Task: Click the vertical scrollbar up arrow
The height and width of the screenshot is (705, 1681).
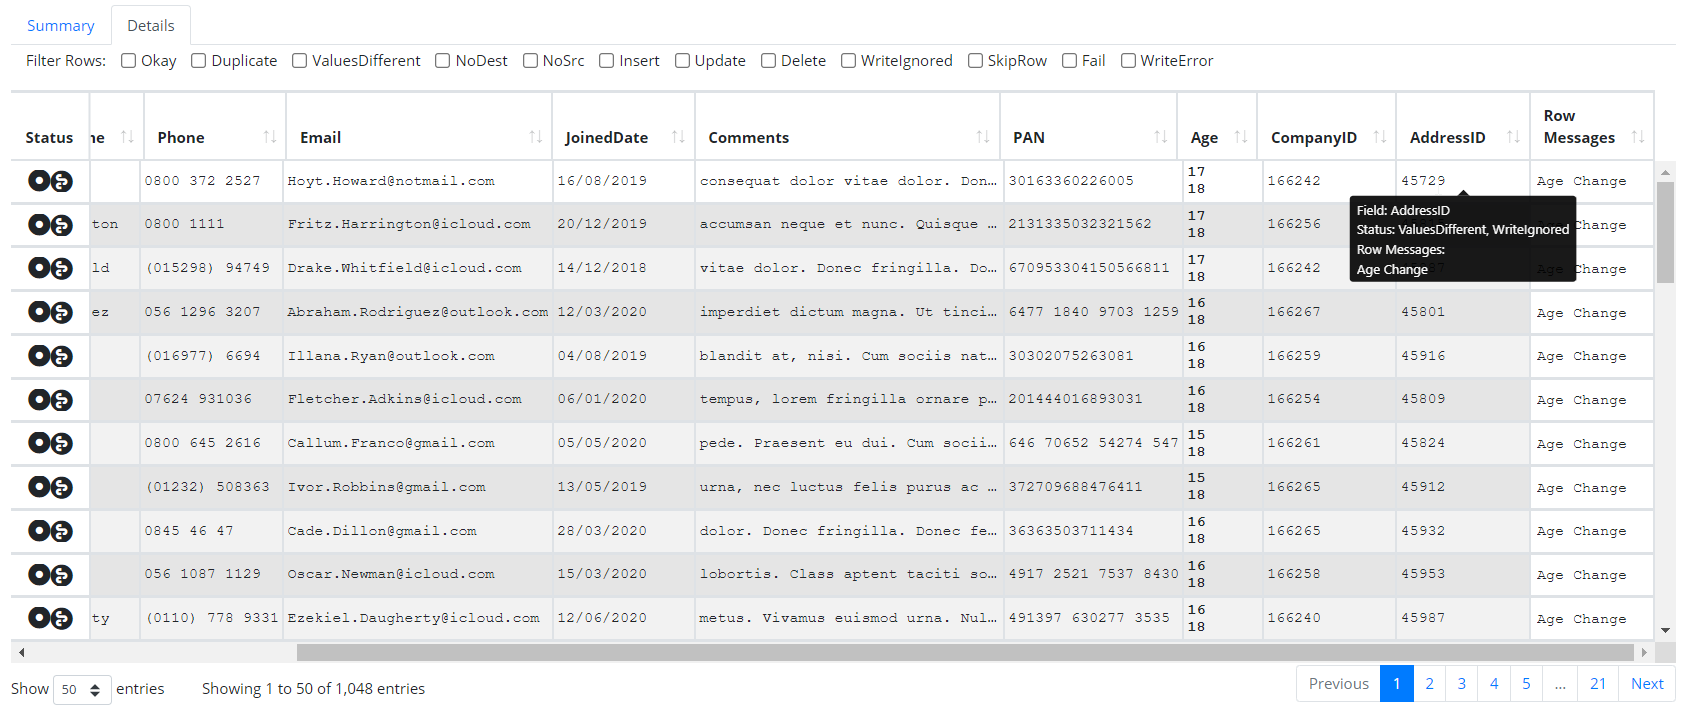Action: click(1665, 172)
